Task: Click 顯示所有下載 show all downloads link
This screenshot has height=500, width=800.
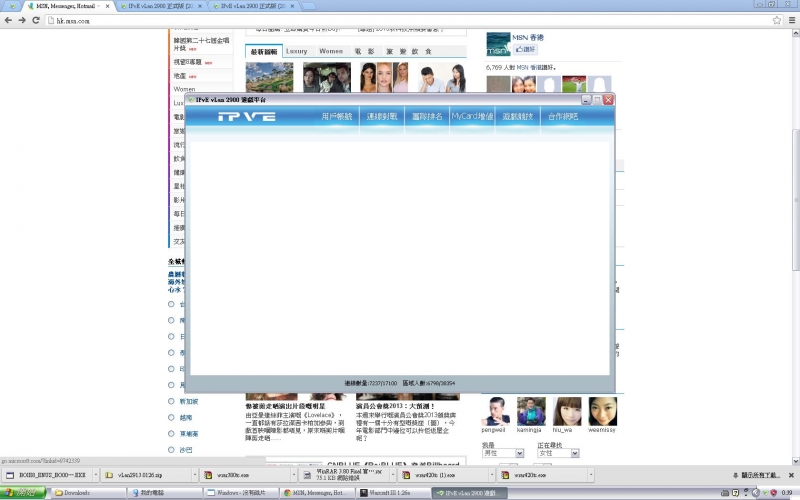Action: [760, 475]
